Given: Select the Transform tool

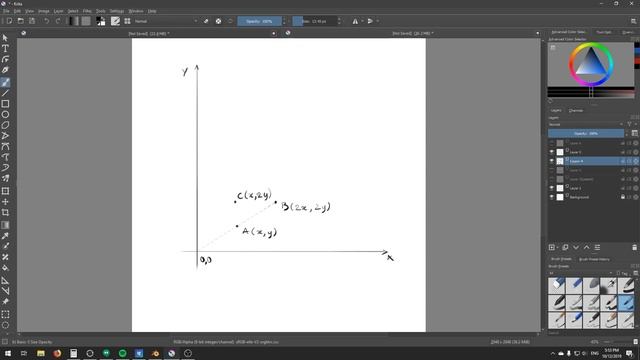Looking at the screenshot, I should pyautogui.click(x=5, y=191).
